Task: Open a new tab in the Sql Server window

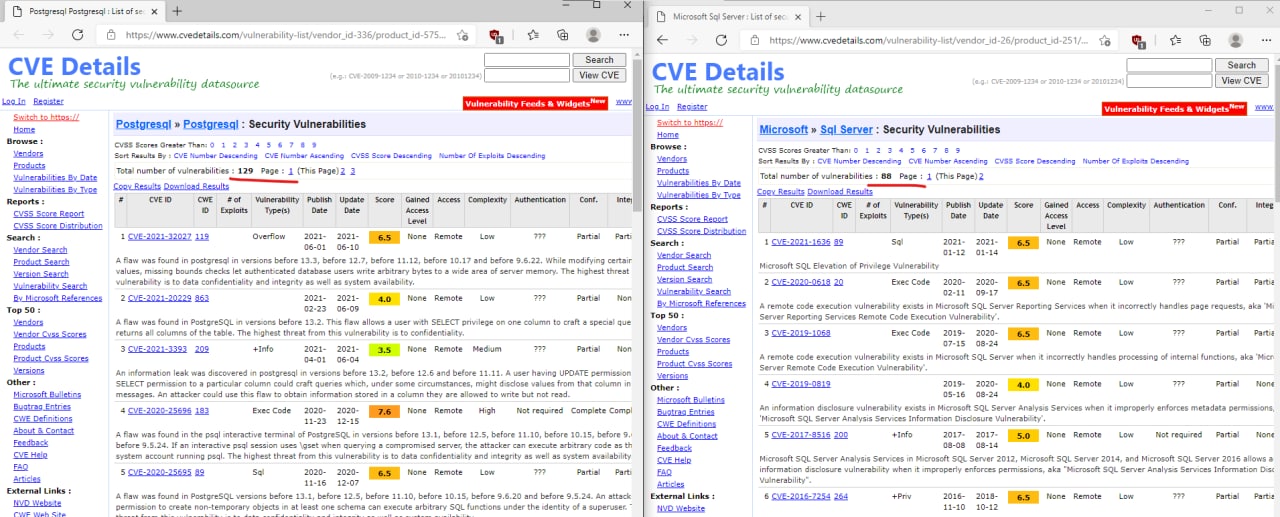Action: coord(820,17)
